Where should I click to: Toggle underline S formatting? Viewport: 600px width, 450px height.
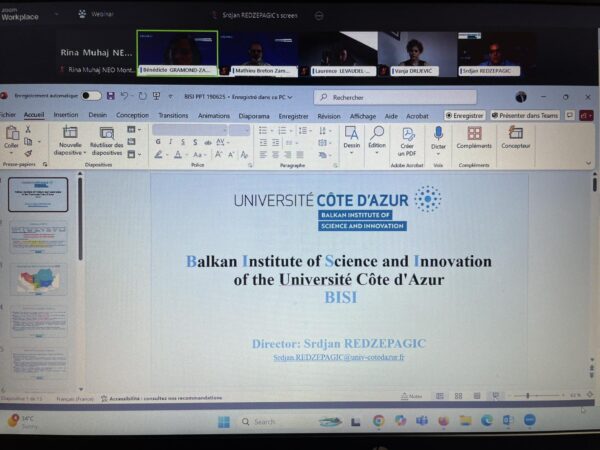(x=183, y=142)
